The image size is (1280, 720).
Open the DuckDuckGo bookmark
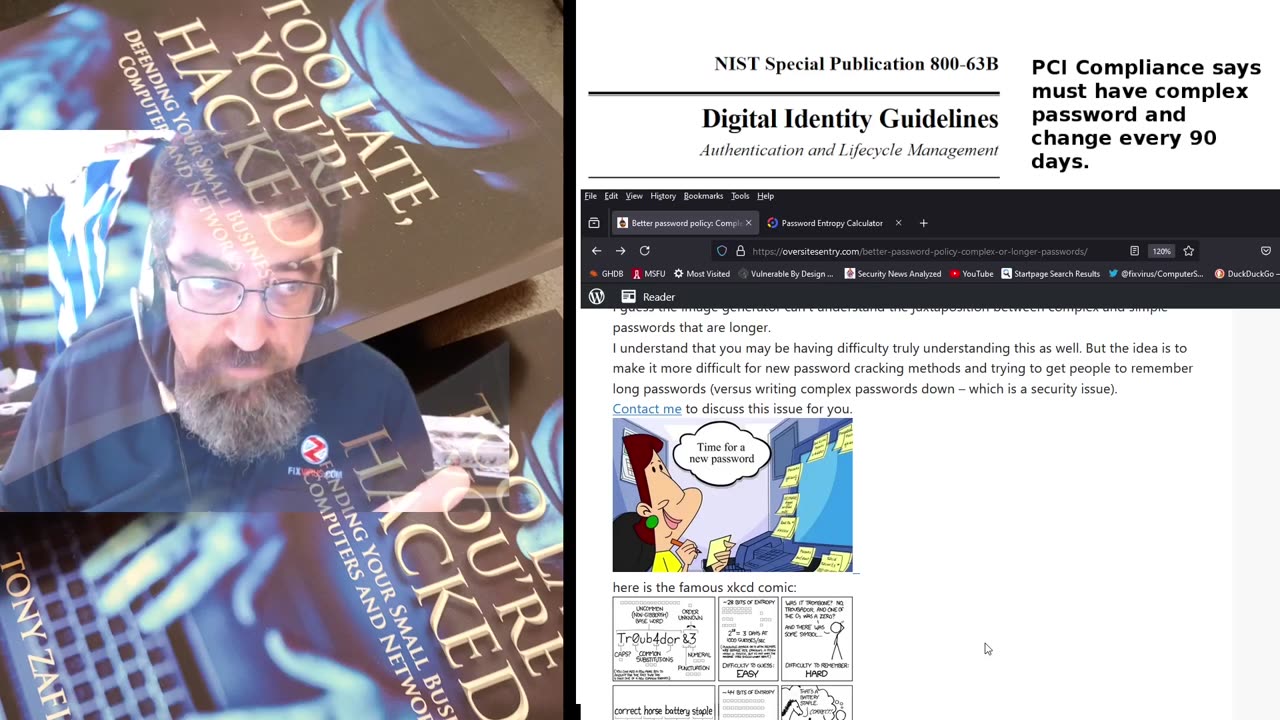[x=1245, y=274]
